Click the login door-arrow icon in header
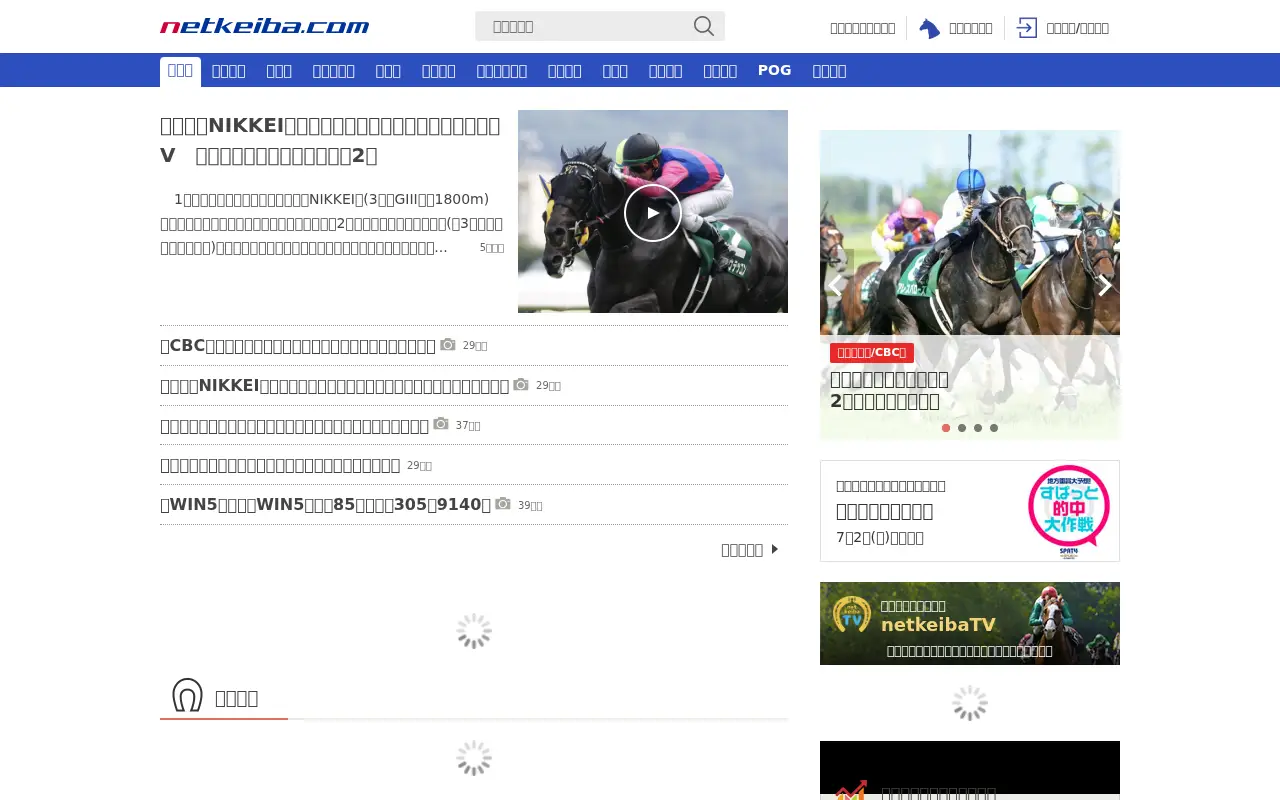Image resolution: width=1280 pixels, height=800 pixels. 1027,28
